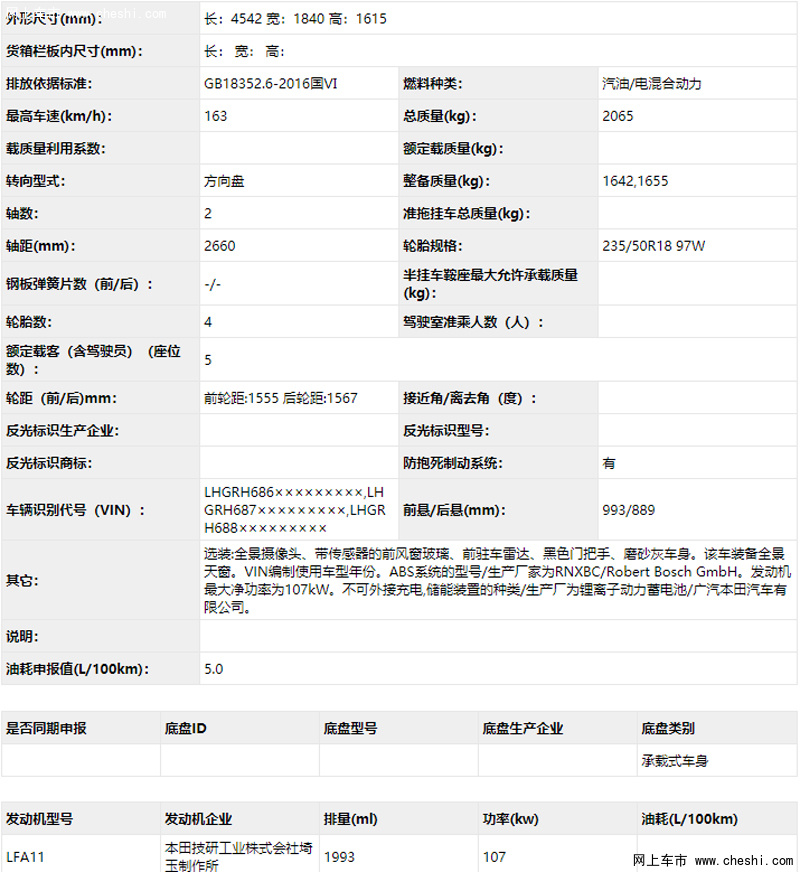Click the 轮距(前/后)mm label
The height and width of the screenshot is (872, 800).
[x=61, y=398]
